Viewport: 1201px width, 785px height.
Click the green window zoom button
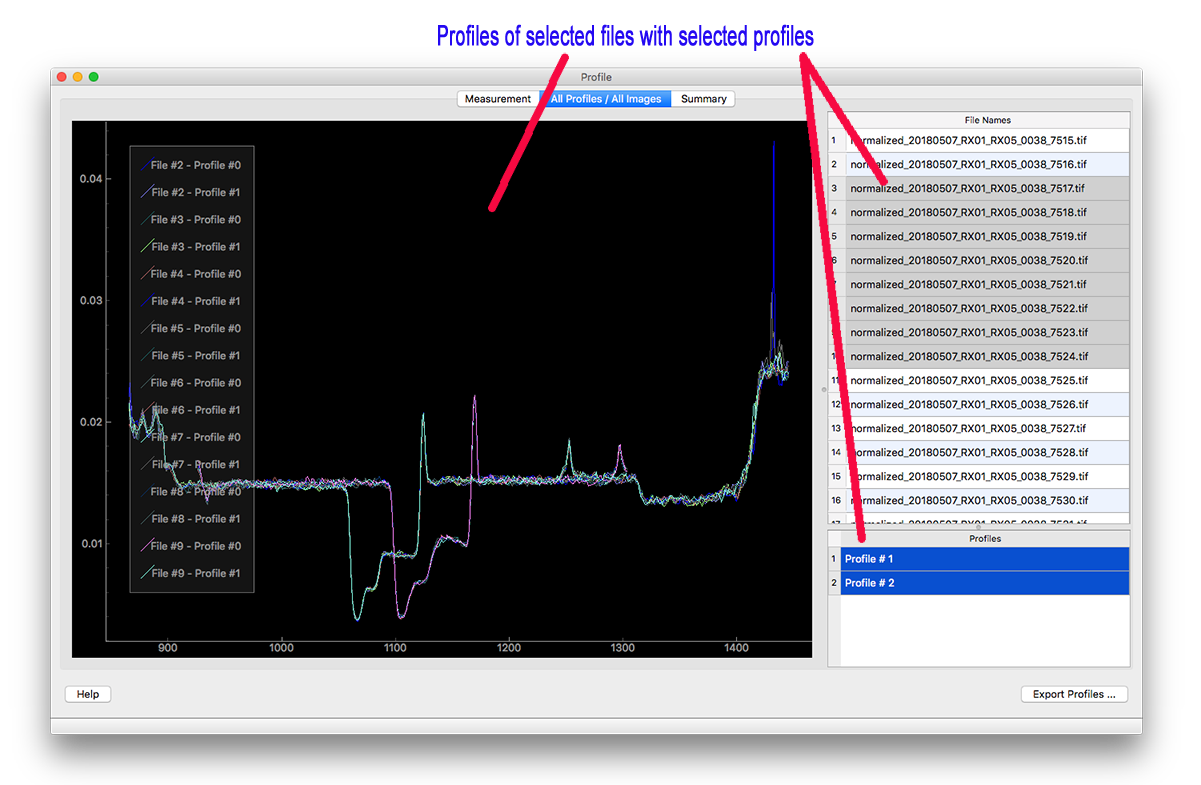(94, 77)
